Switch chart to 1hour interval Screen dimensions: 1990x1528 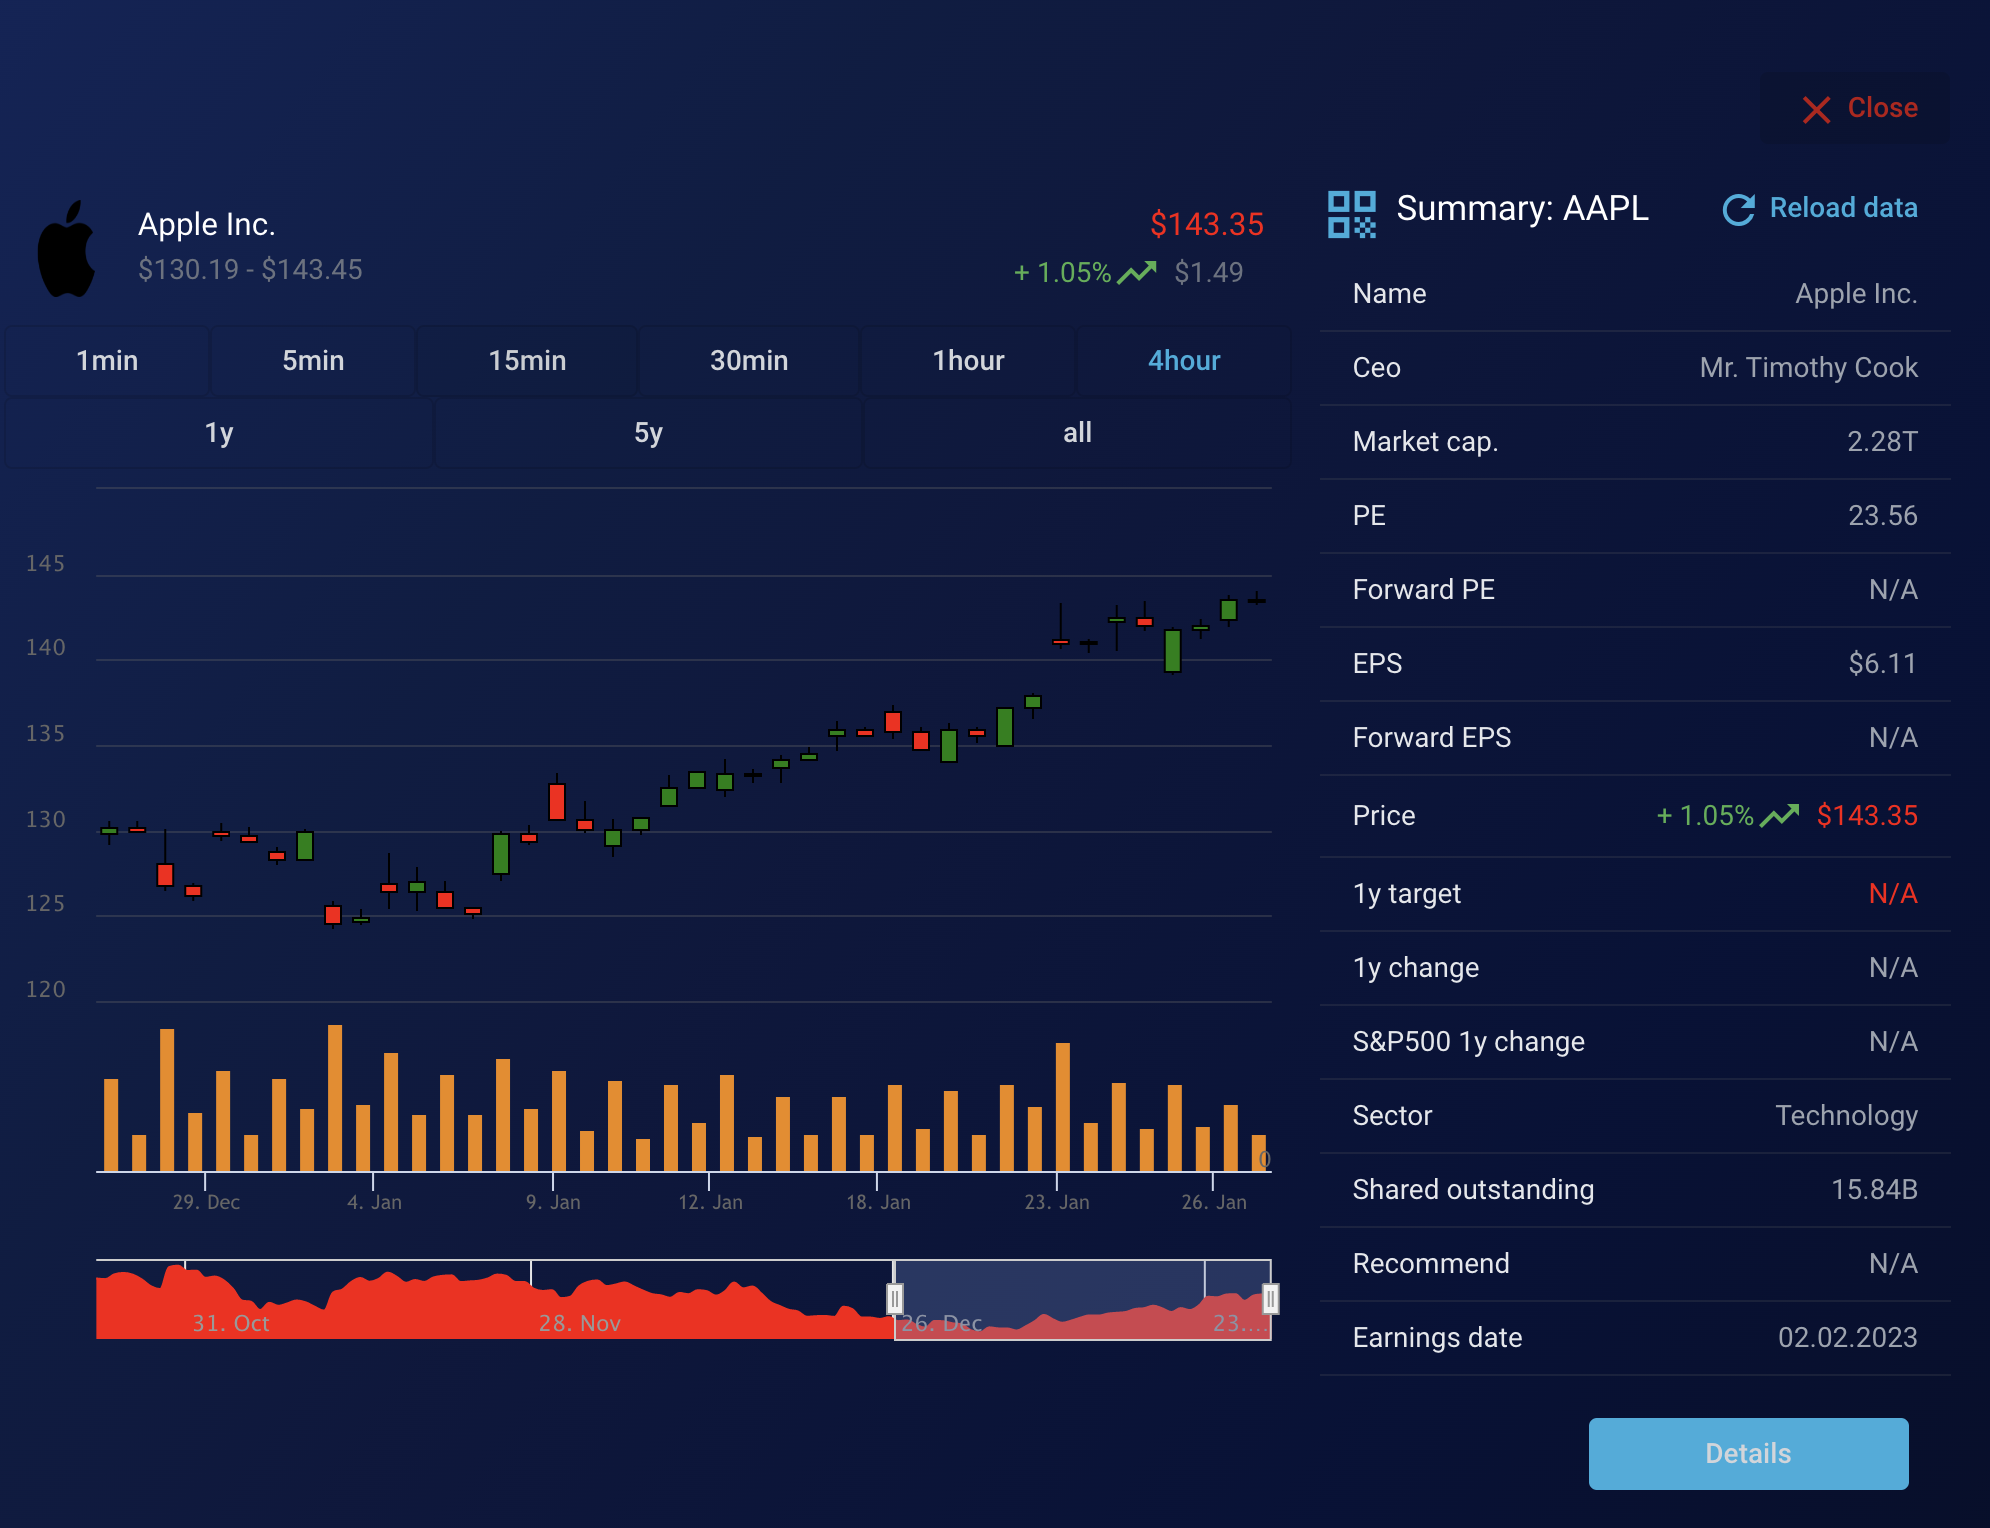pos(968,361)
